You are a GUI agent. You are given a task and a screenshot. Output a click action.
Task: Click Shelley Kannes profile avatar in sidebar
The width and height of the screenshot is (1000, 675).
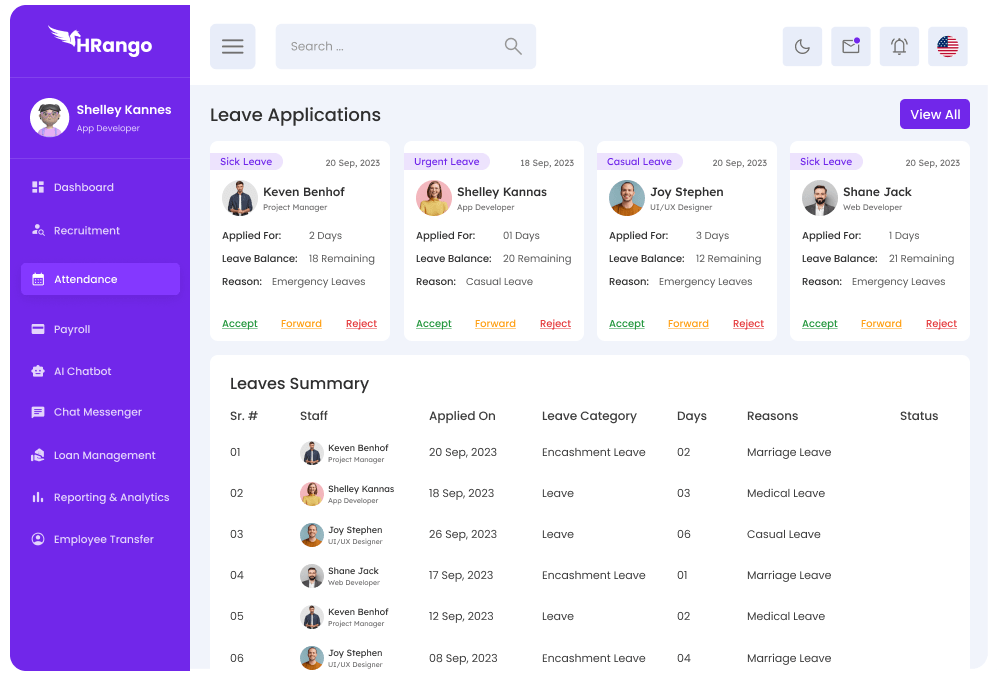[x=49, y=117]
